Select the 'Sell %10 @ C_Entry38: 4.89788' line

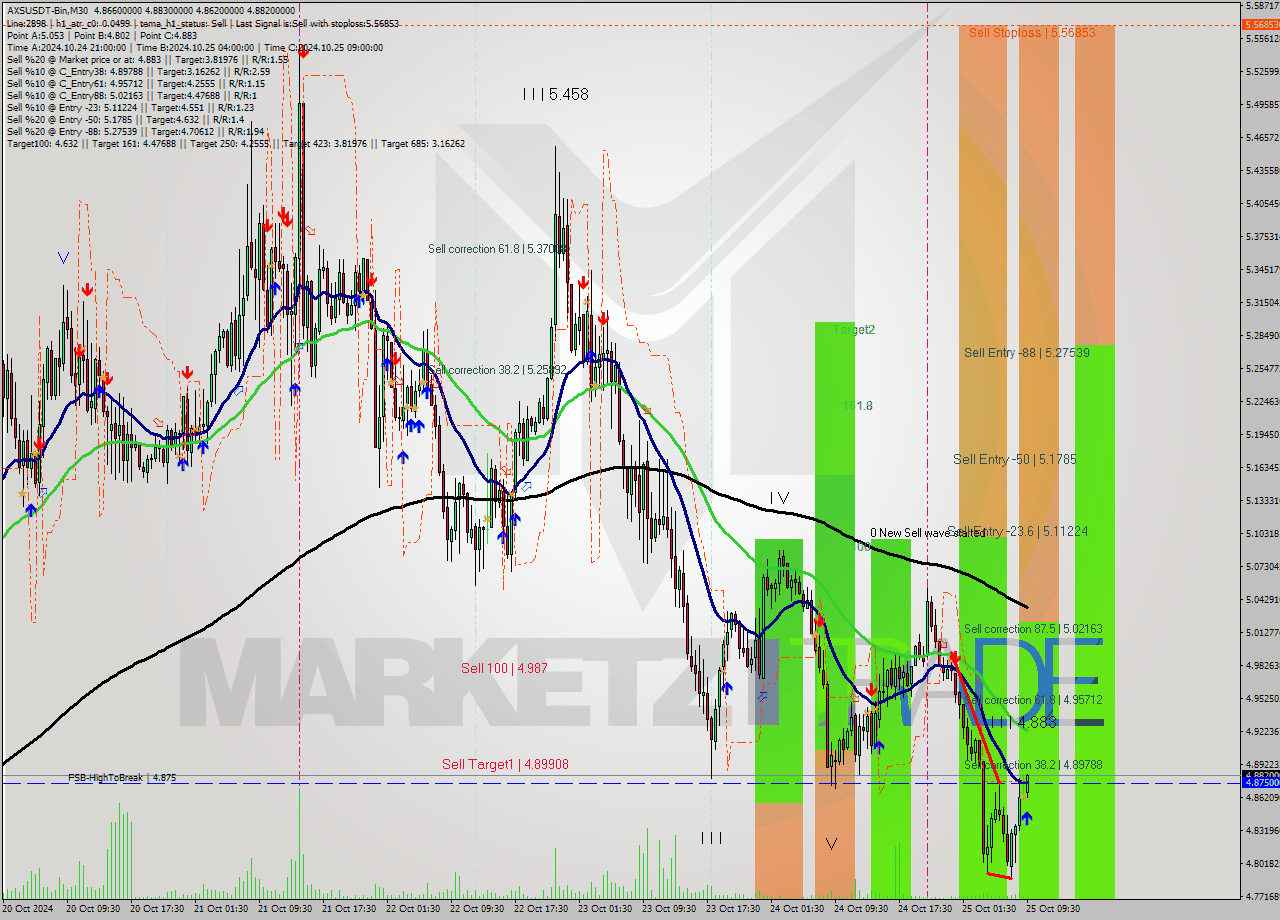coord(138,72)
